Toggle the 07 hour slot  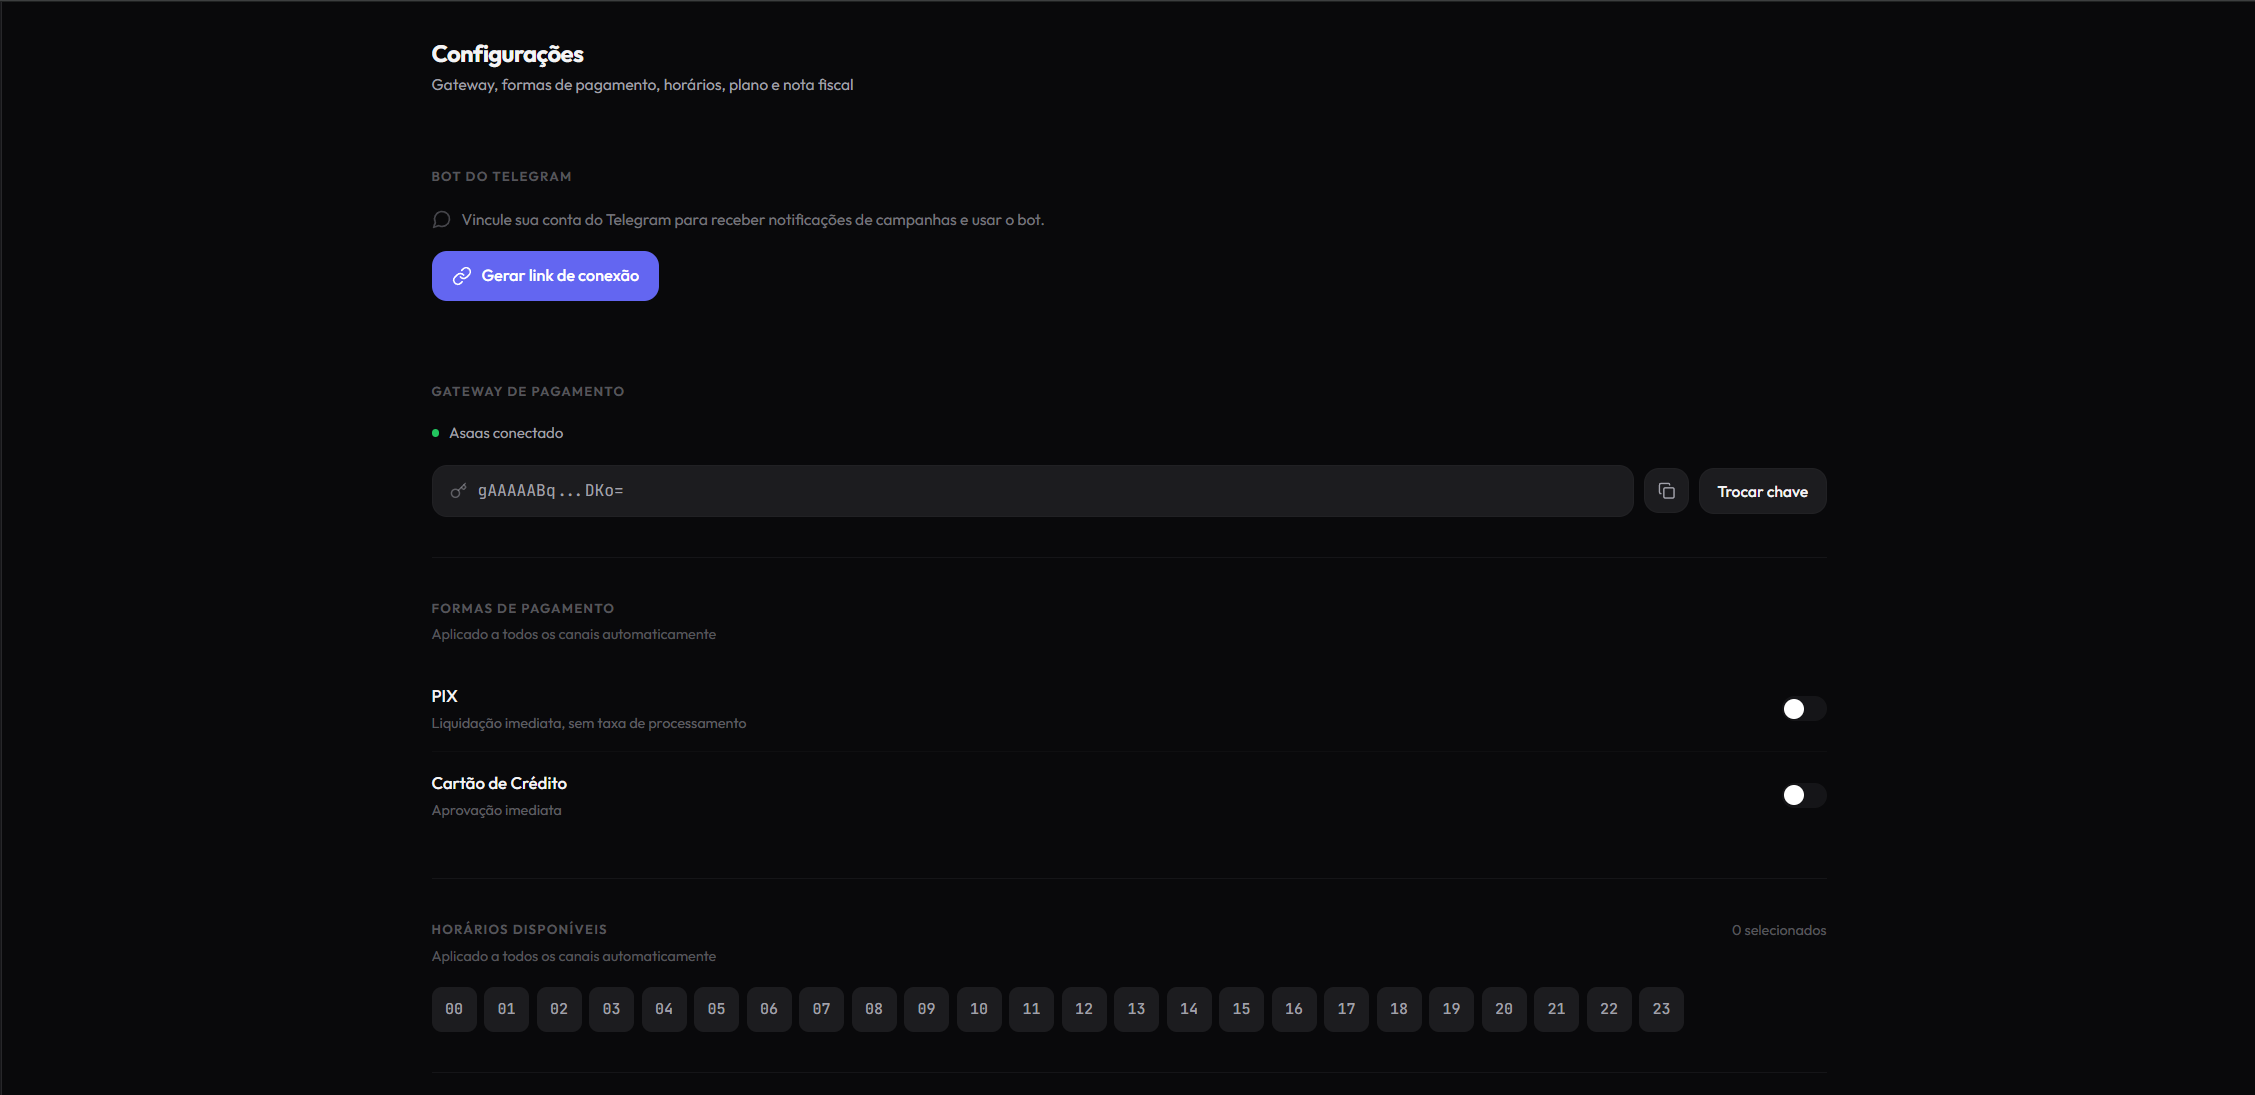pos(822,1009)
